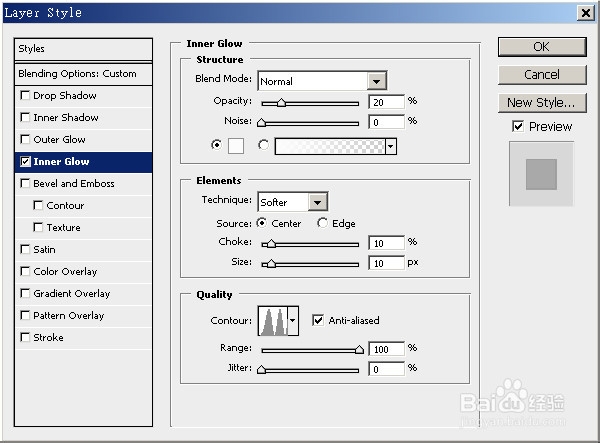The image size is (600, 443).
Task: Enable the Pattern Overlay checkbox
Action: tap(25, 315)
